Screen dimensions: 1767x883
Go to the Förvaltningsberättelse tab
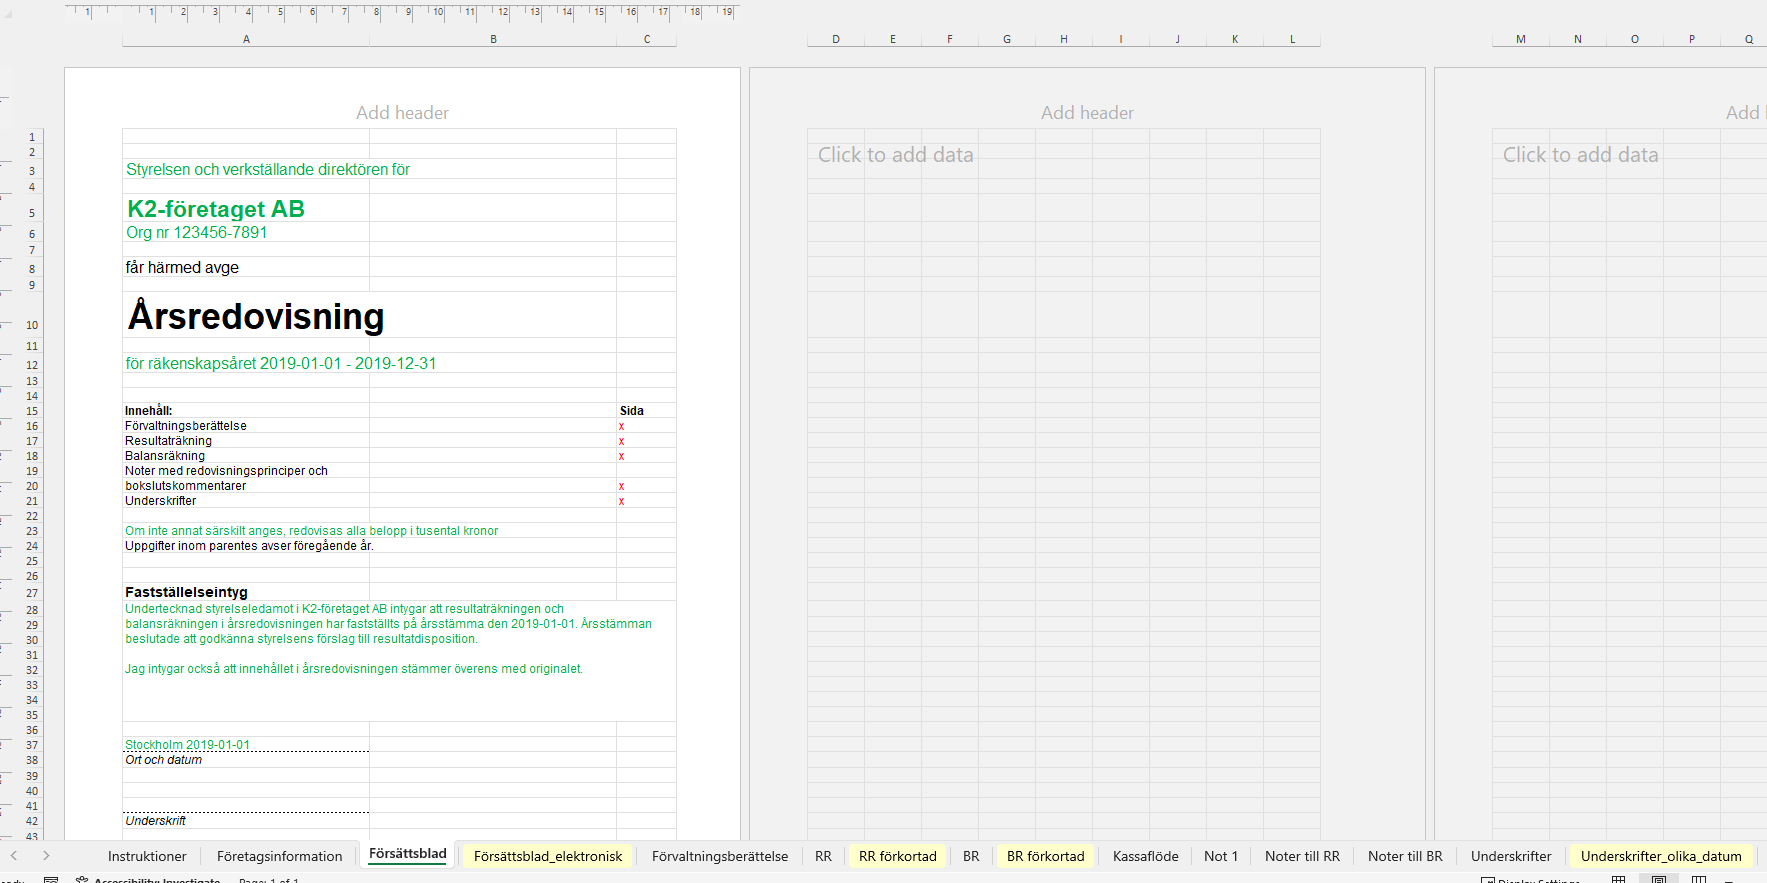point(719,856)
